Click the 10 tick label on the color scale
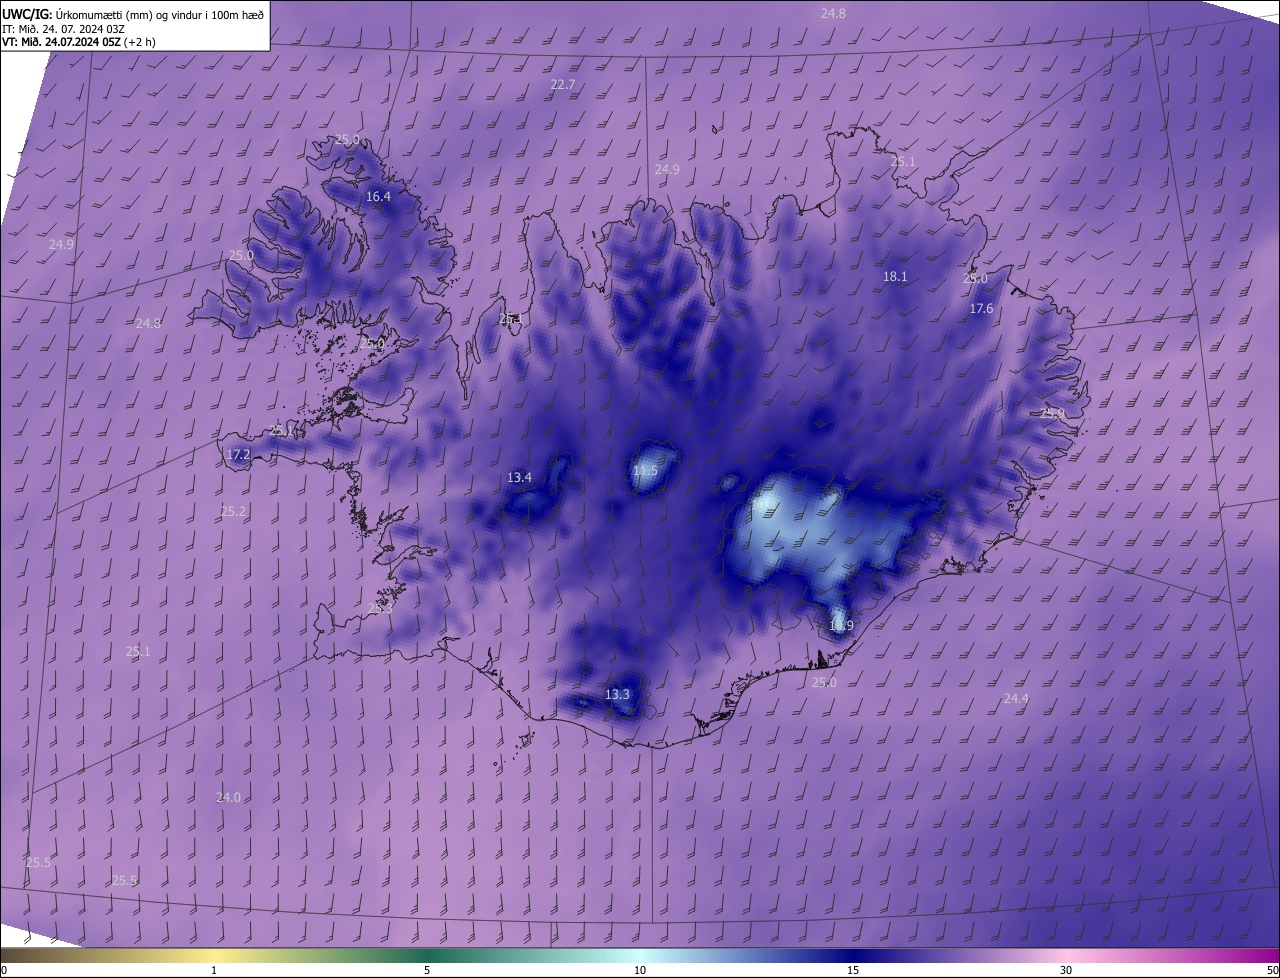The image size is (1280, 978). [640, 970]
